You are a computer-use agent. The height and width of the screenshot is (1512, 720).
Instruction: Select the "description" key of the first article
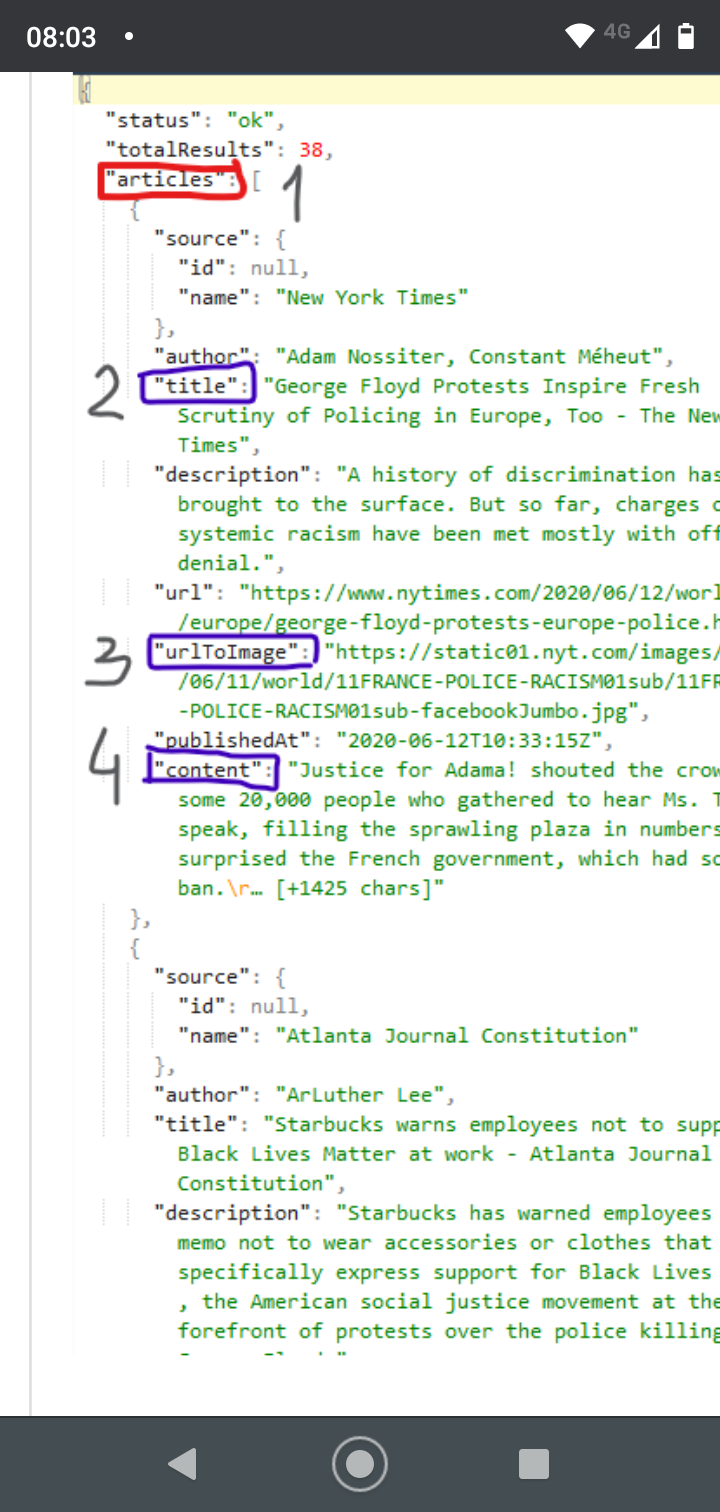pos(232,475)
